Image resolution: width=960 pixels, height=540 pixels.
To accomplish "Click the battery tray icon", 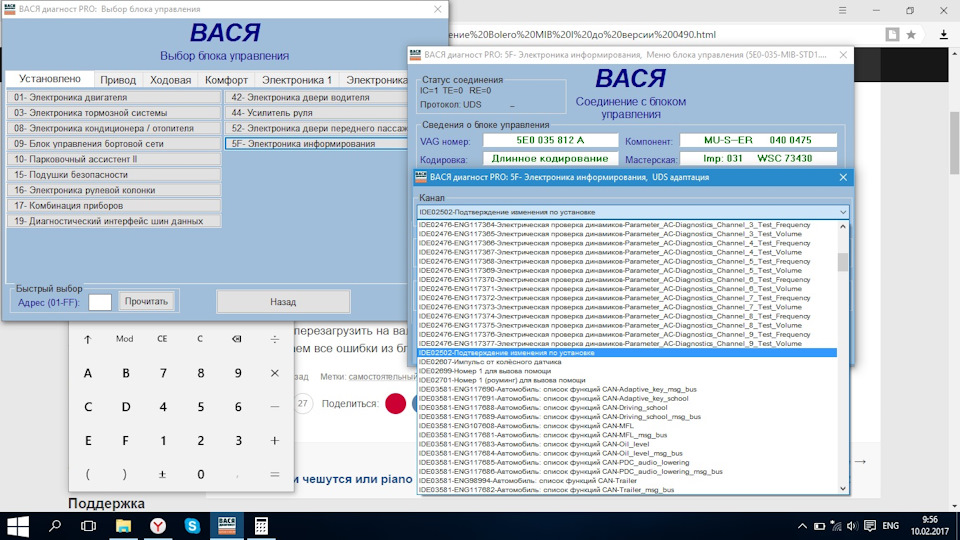I will click(819, 526).
